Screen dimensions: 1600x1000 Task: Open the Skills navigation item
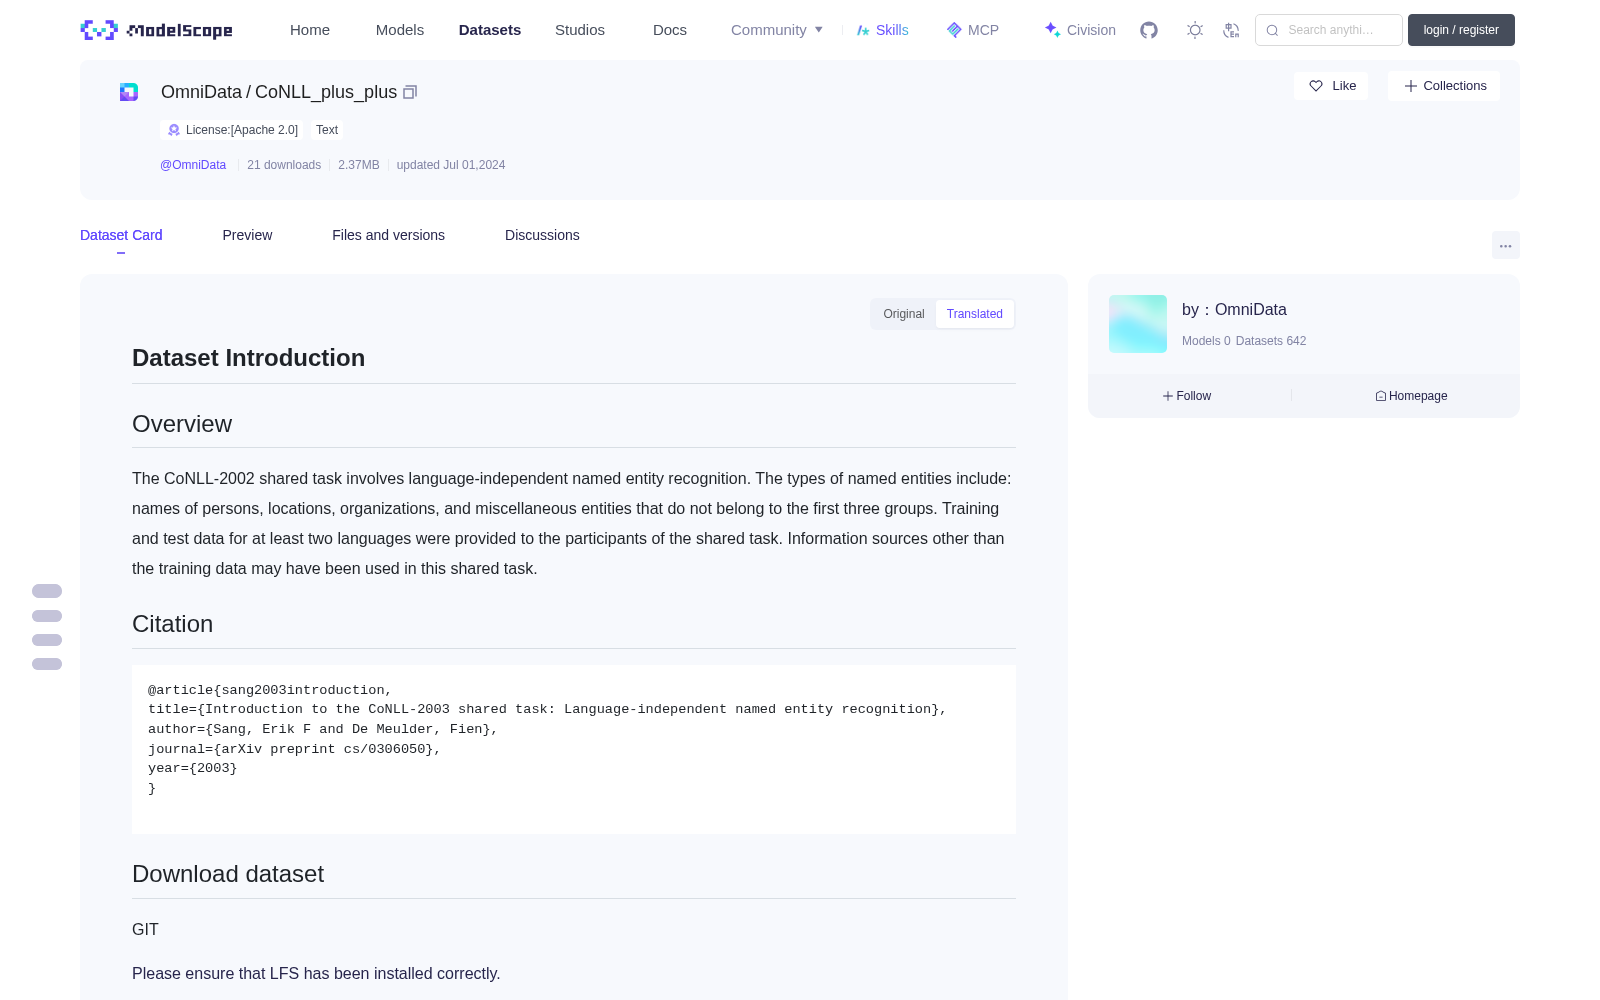coord(882,30)
